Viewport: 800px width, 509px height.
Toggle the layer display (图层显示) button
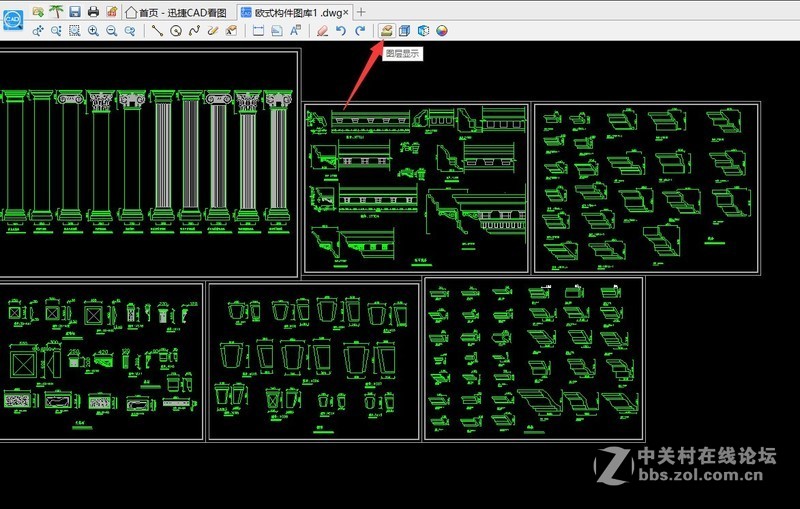pyautogui.click(x=386, y=31)
